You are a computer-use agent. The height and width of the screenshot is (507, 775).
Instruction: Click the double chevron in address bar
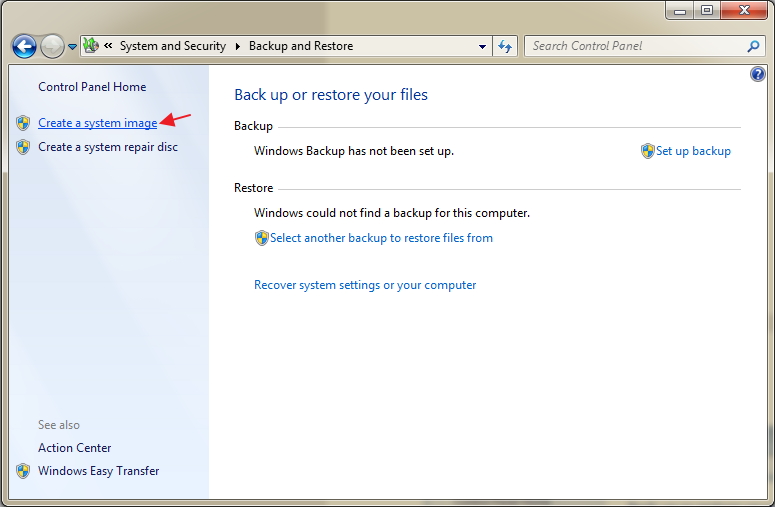tap(108, 45)
